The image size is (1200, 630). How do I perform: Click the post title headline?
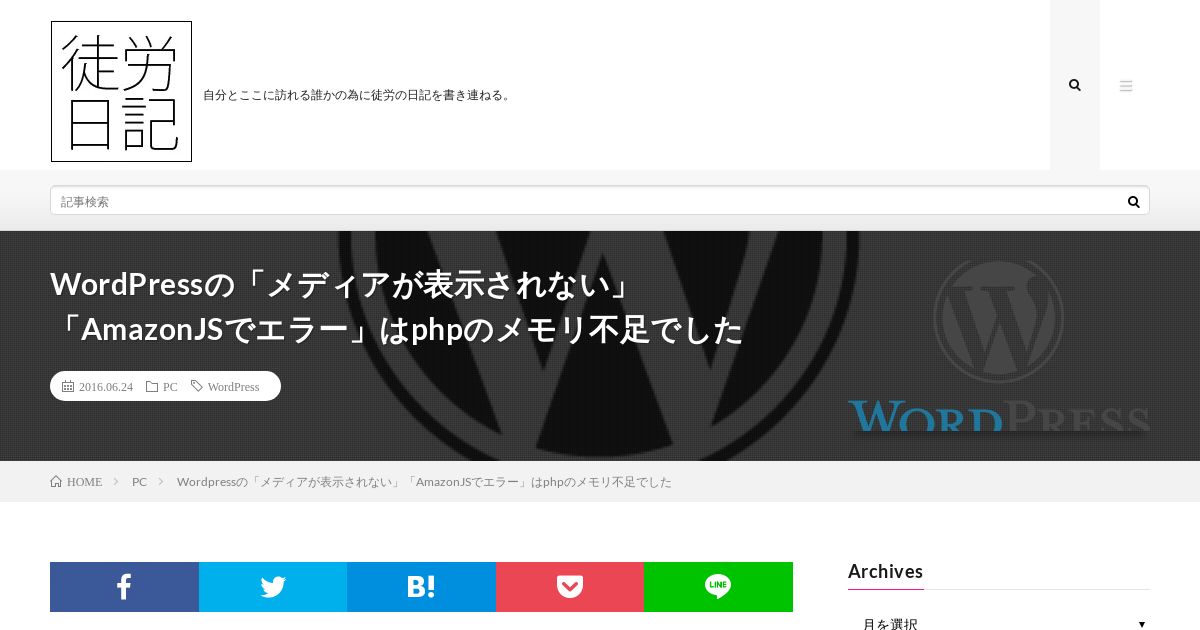[x=397, y=307]
